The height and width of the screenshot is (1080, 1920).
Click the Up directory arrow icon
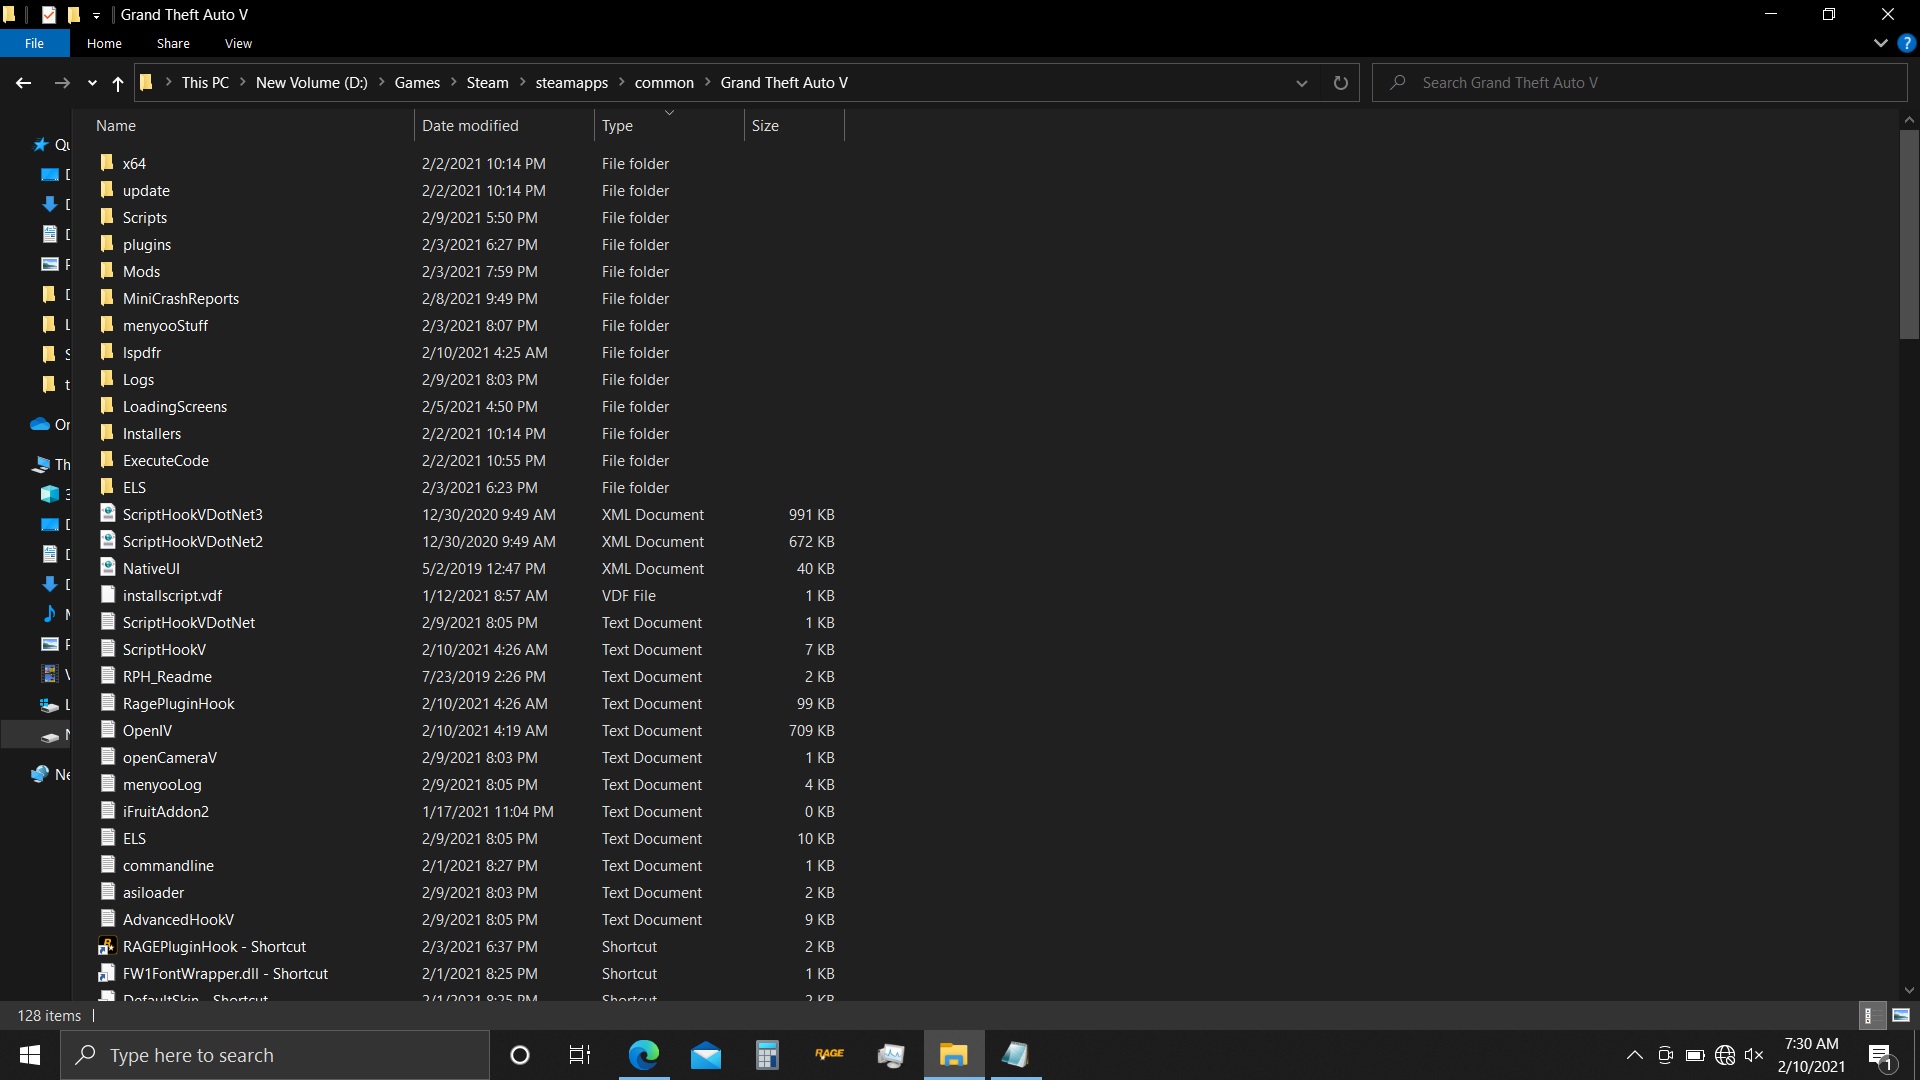[x=117, y=83]
